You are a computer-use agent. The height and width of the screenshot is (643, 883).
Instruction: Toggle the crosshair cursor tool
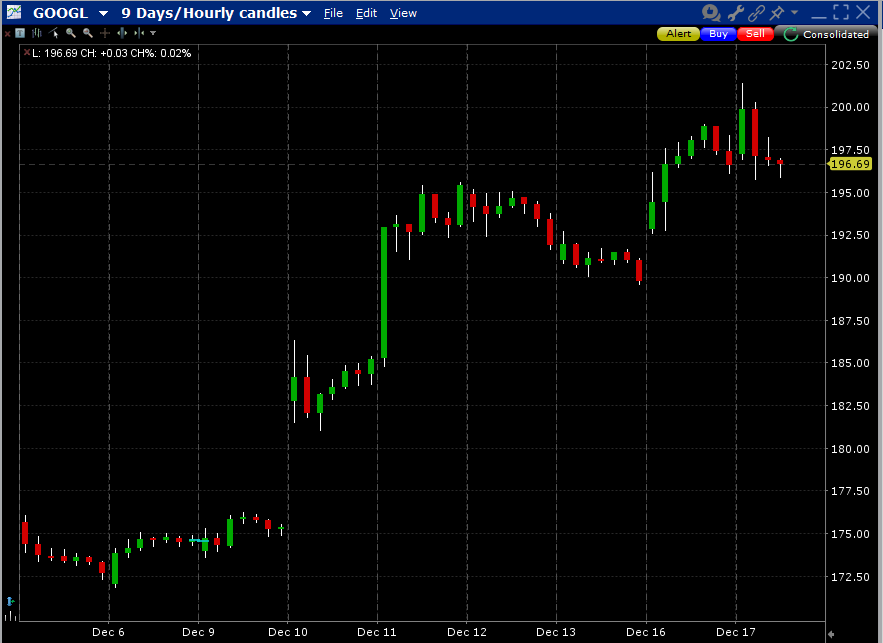tap(105, 33)
